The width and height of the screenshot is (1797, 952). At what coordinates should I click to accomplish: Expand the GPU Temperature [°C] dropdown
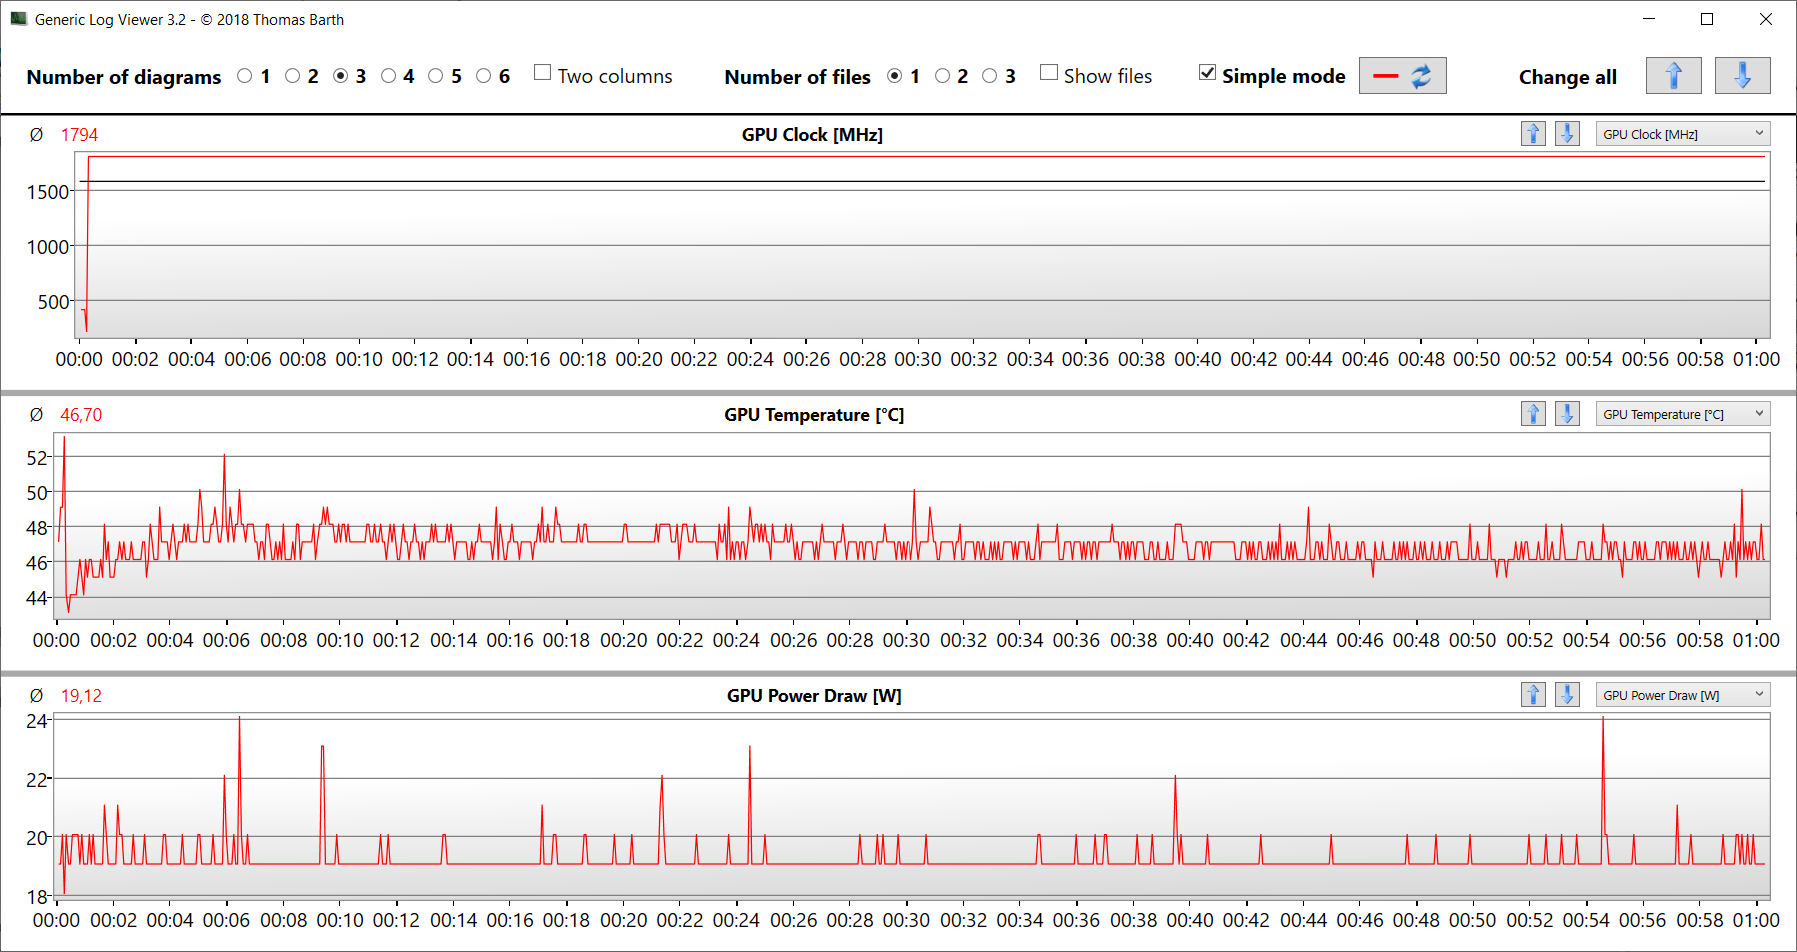[1682, 414]
